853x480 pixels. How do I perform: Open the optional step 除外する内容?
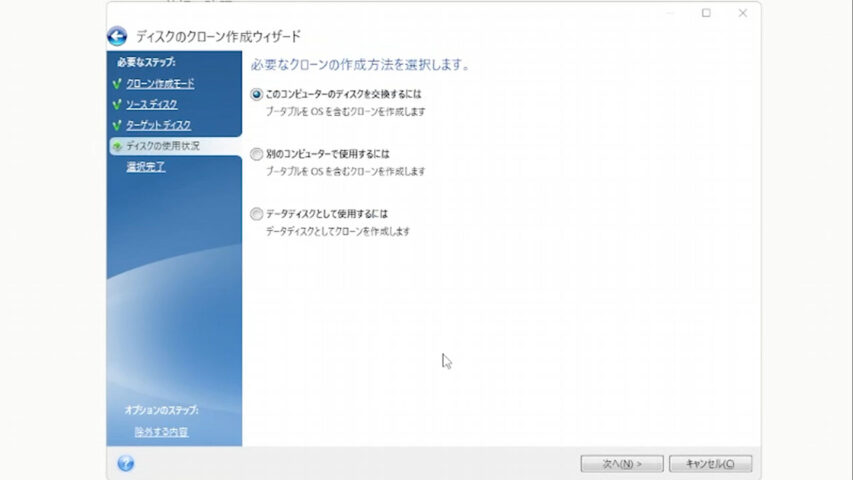point(161,432)
